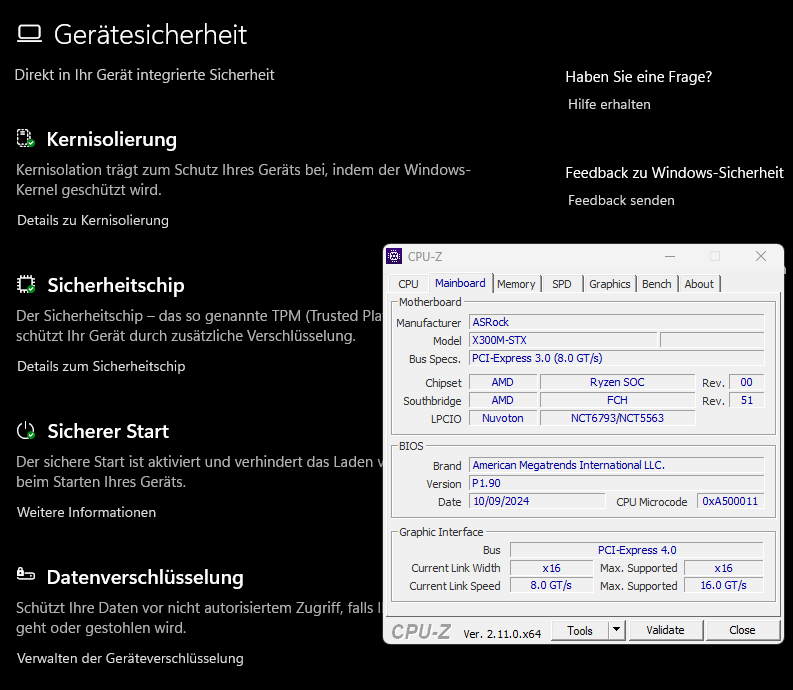Click the ASRock manufacturer field
Viewport: 793px width, 690px height.
(x=616, y=322)
